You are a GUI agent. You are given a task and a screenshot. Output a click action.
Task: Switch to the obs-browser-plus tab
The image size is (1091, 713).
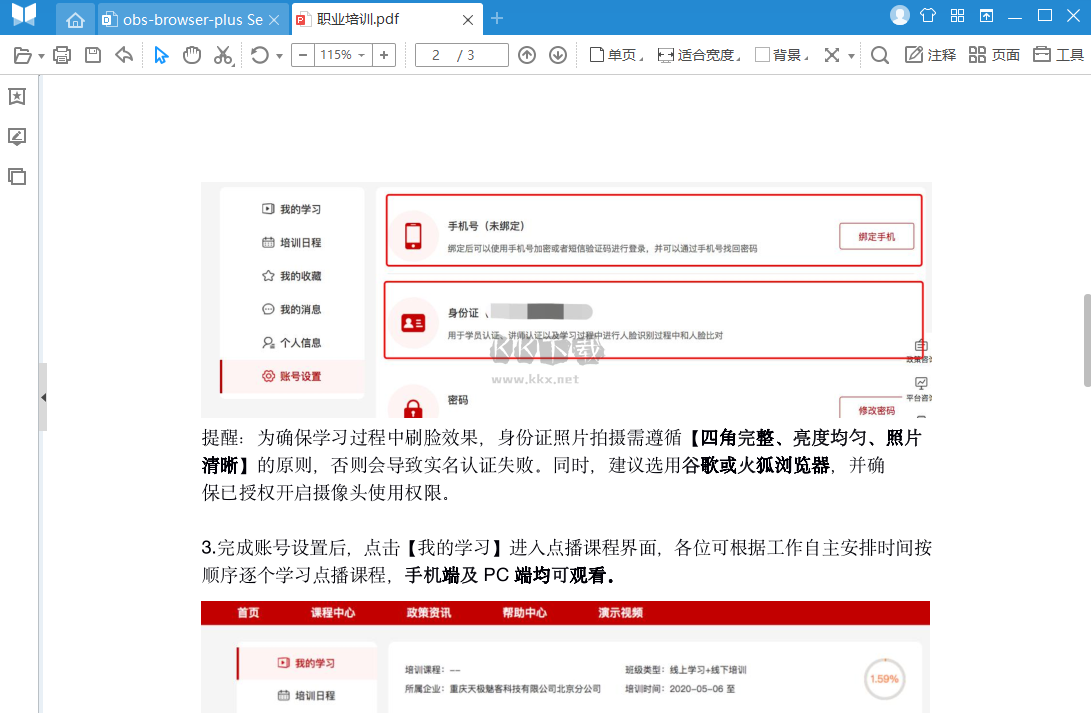(185, 18)
